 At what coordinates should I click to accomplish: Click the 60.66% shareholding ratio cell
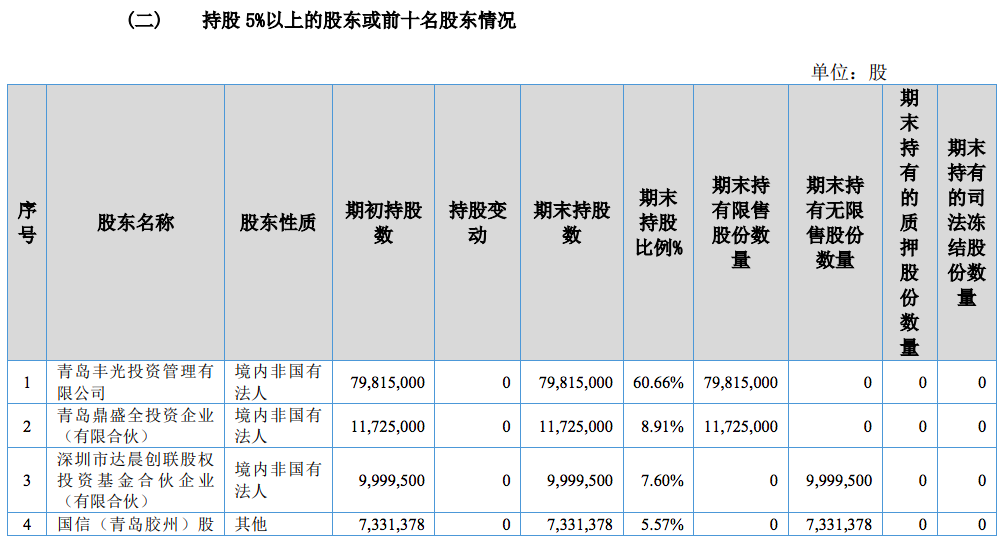tap(658, 382)
